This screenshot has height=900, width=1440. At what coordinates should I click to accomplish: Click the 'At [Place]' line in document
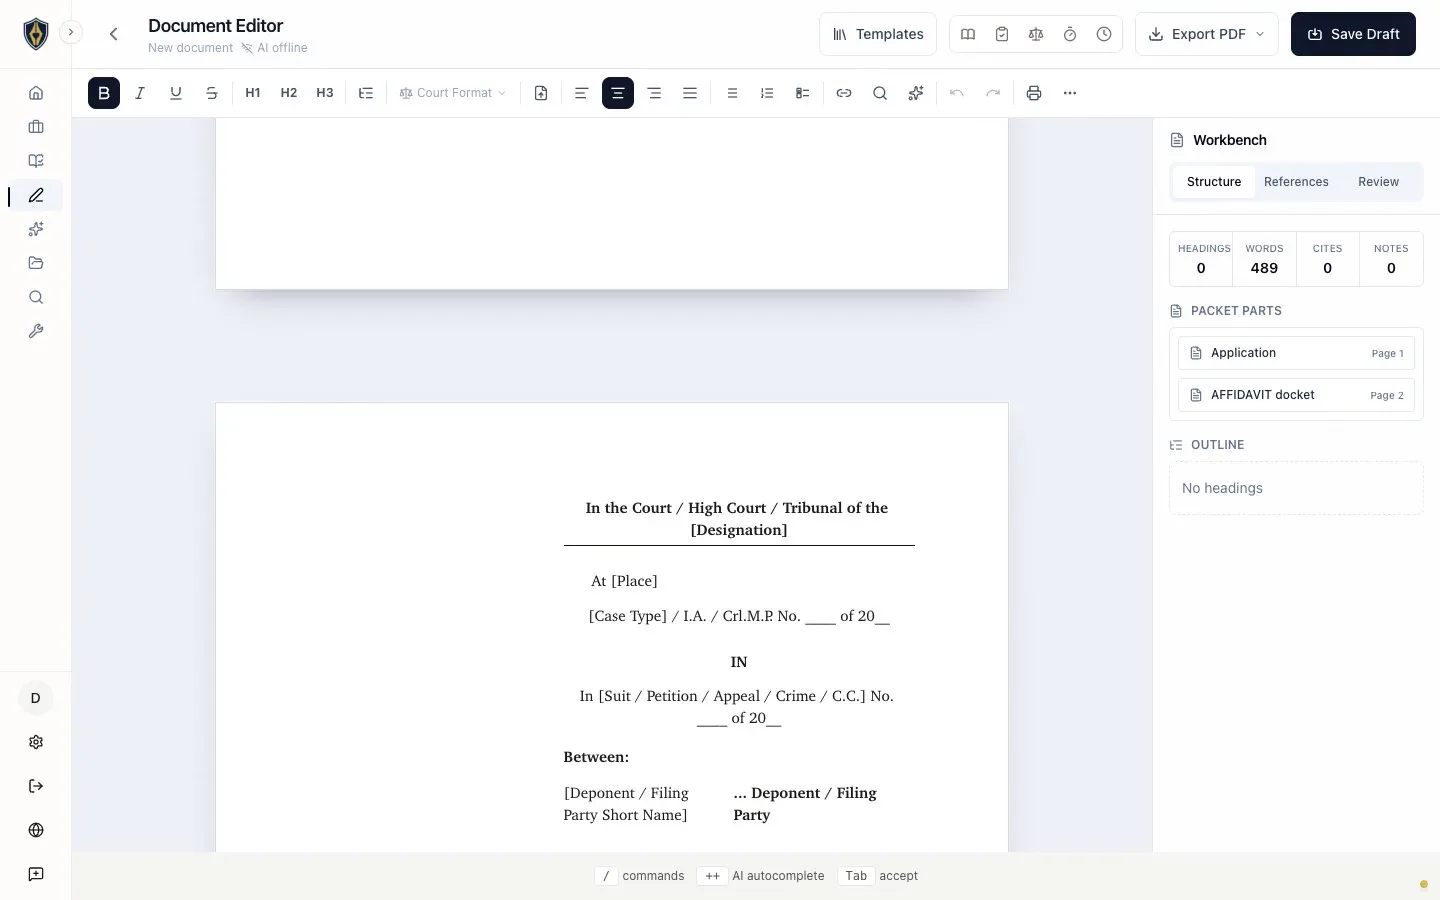(x=624, y=581)
